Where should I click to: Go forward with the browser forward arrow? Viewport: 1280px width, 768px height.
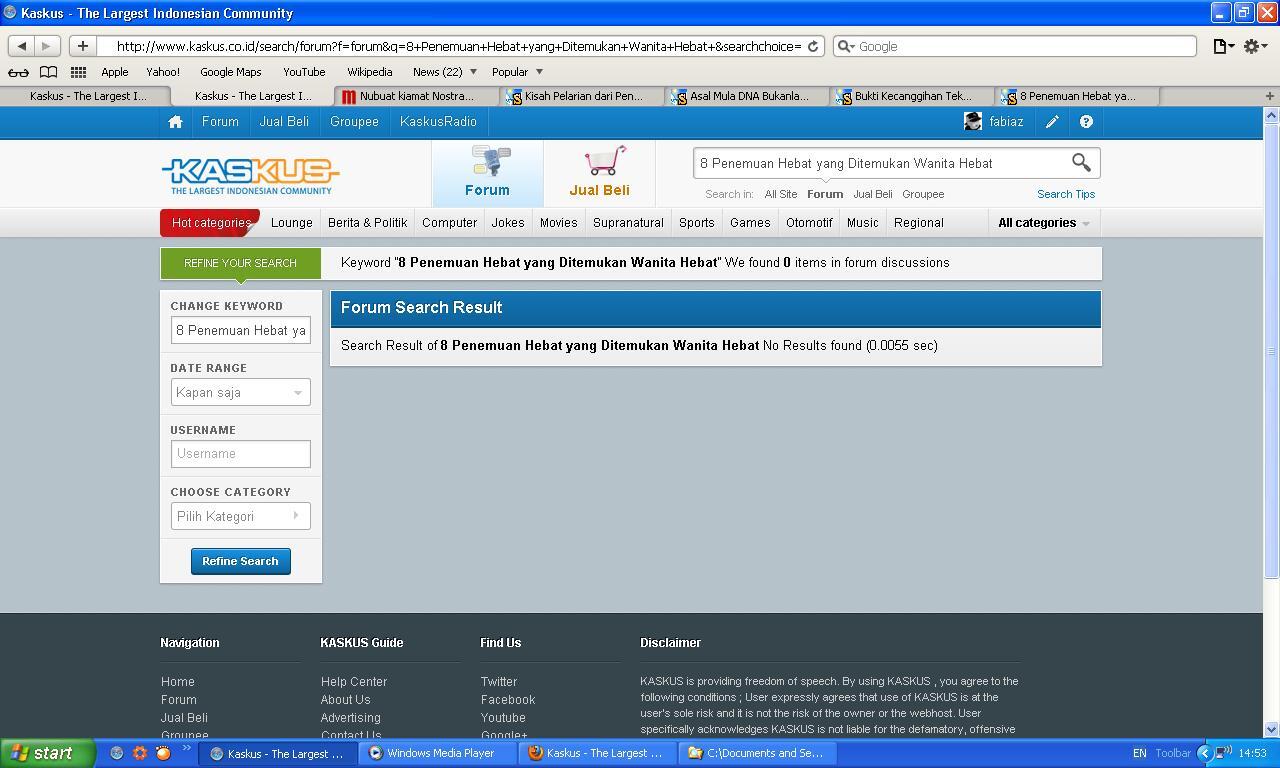46,46
